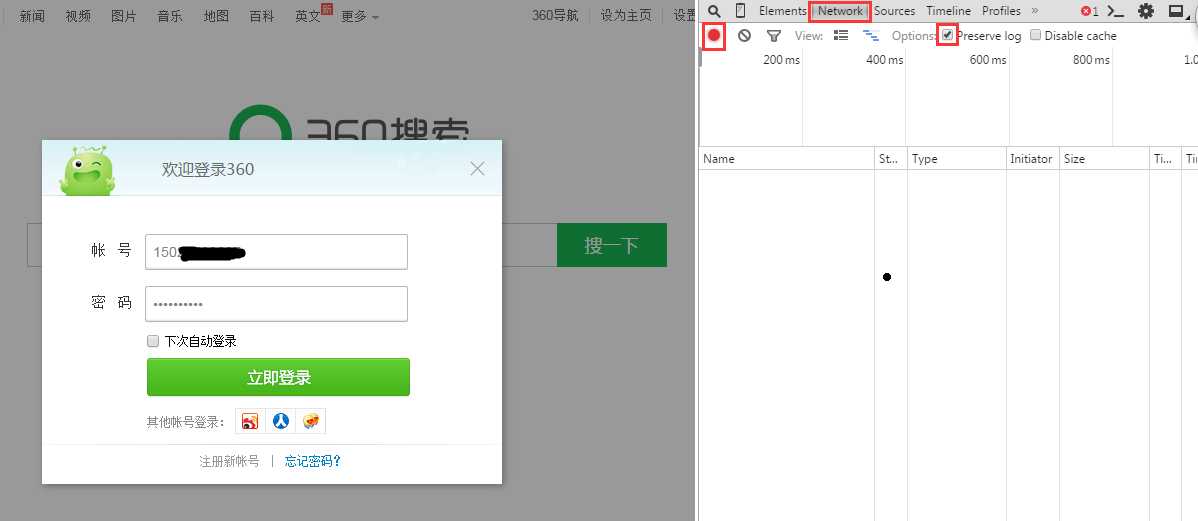Toggle the waterfall overview view icon
The width and height of the screenshot is (1198, 521).
tap(870, 35)
